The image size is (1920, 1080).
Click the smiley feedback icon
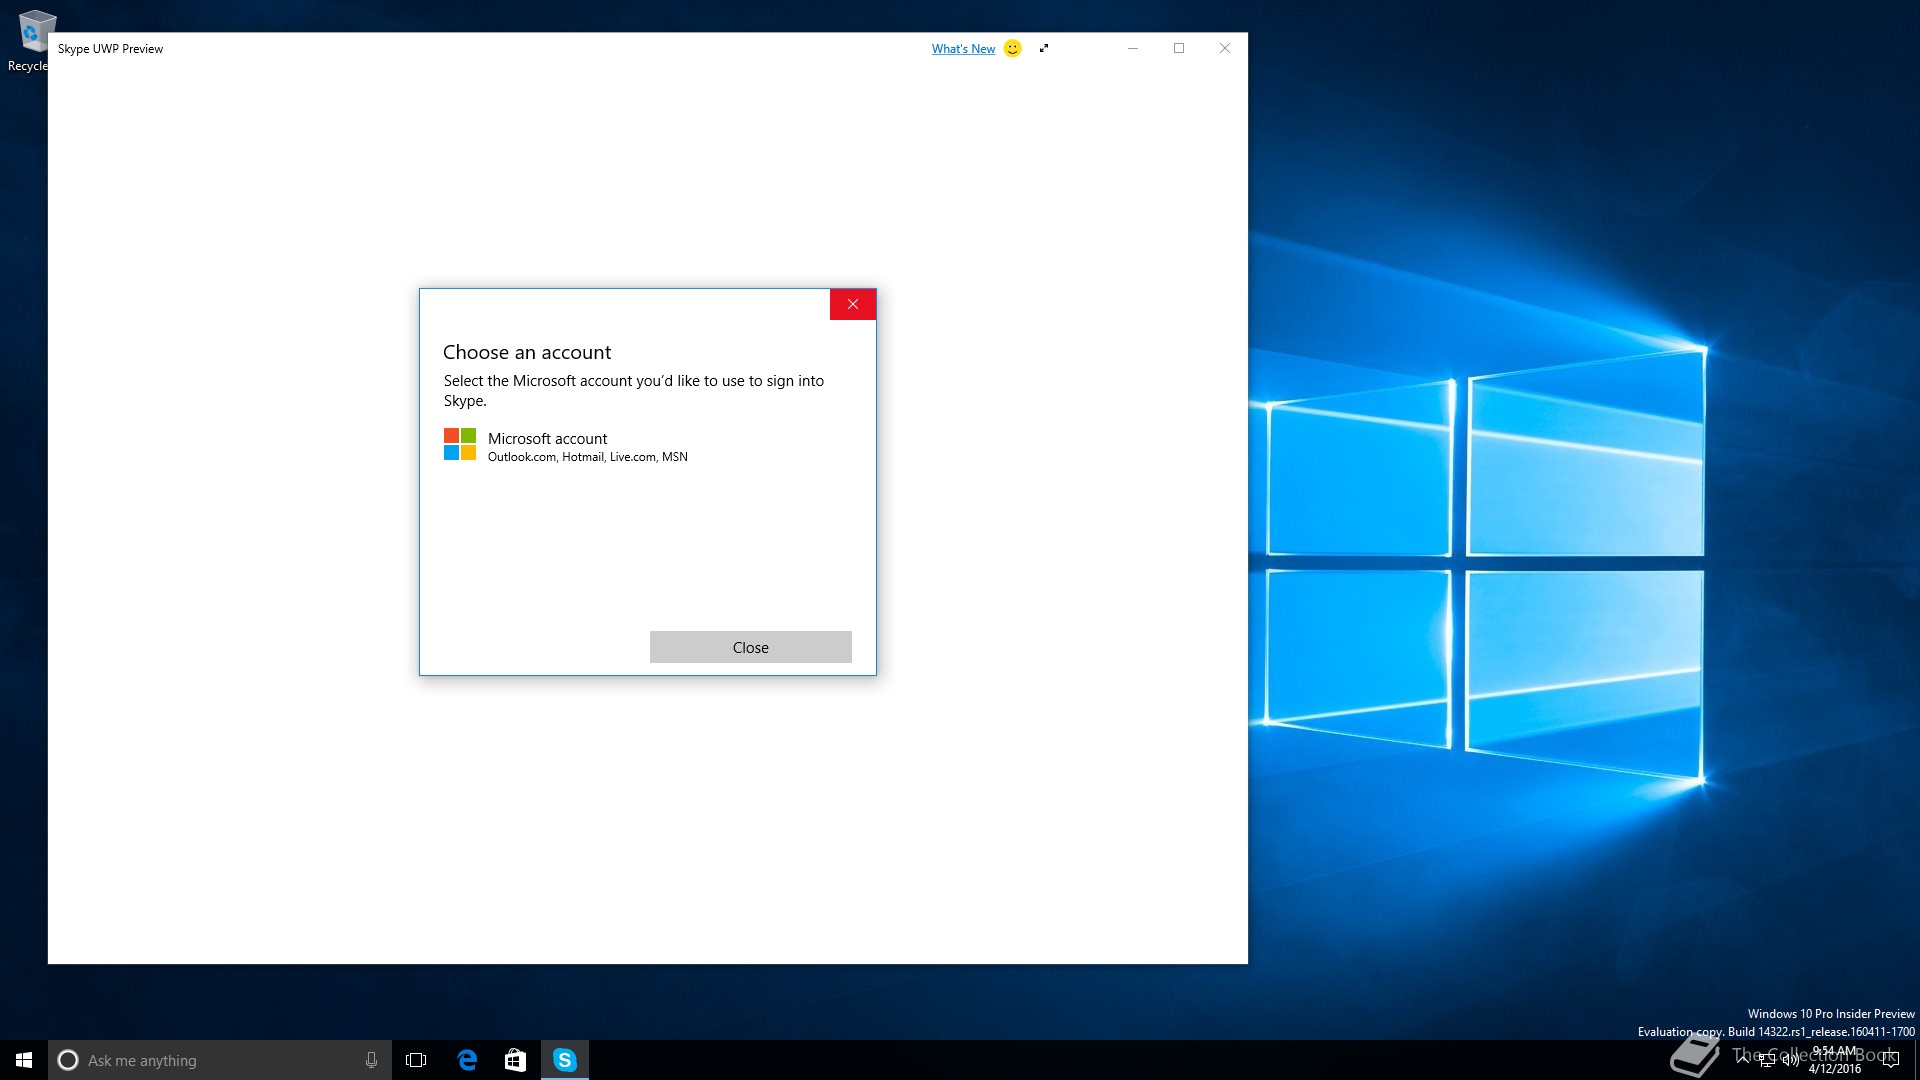click(x=1013, y=48)
